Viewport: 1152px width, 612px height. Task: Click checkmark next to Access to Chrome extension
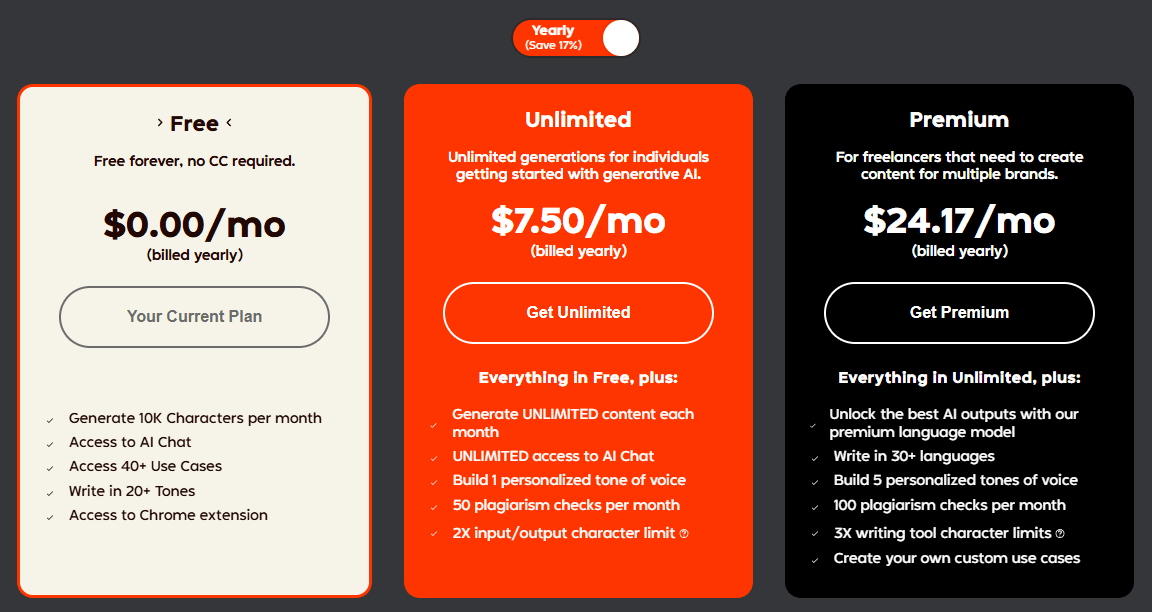(x=50, y=516)
